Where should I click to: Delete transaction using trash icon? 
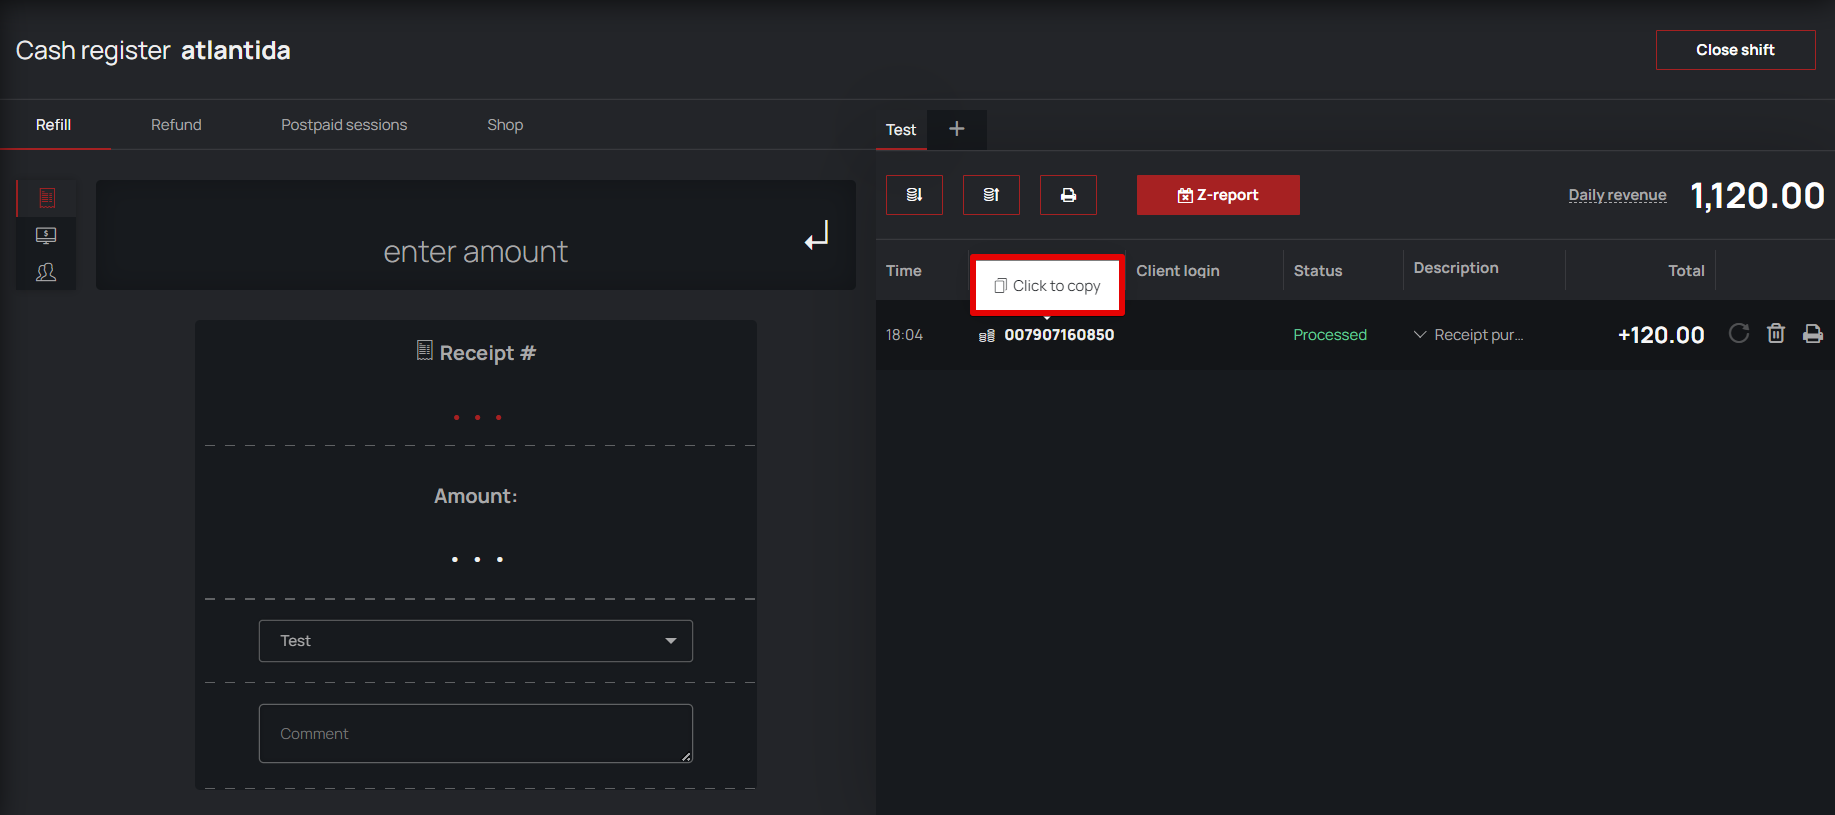[1776, 333]
